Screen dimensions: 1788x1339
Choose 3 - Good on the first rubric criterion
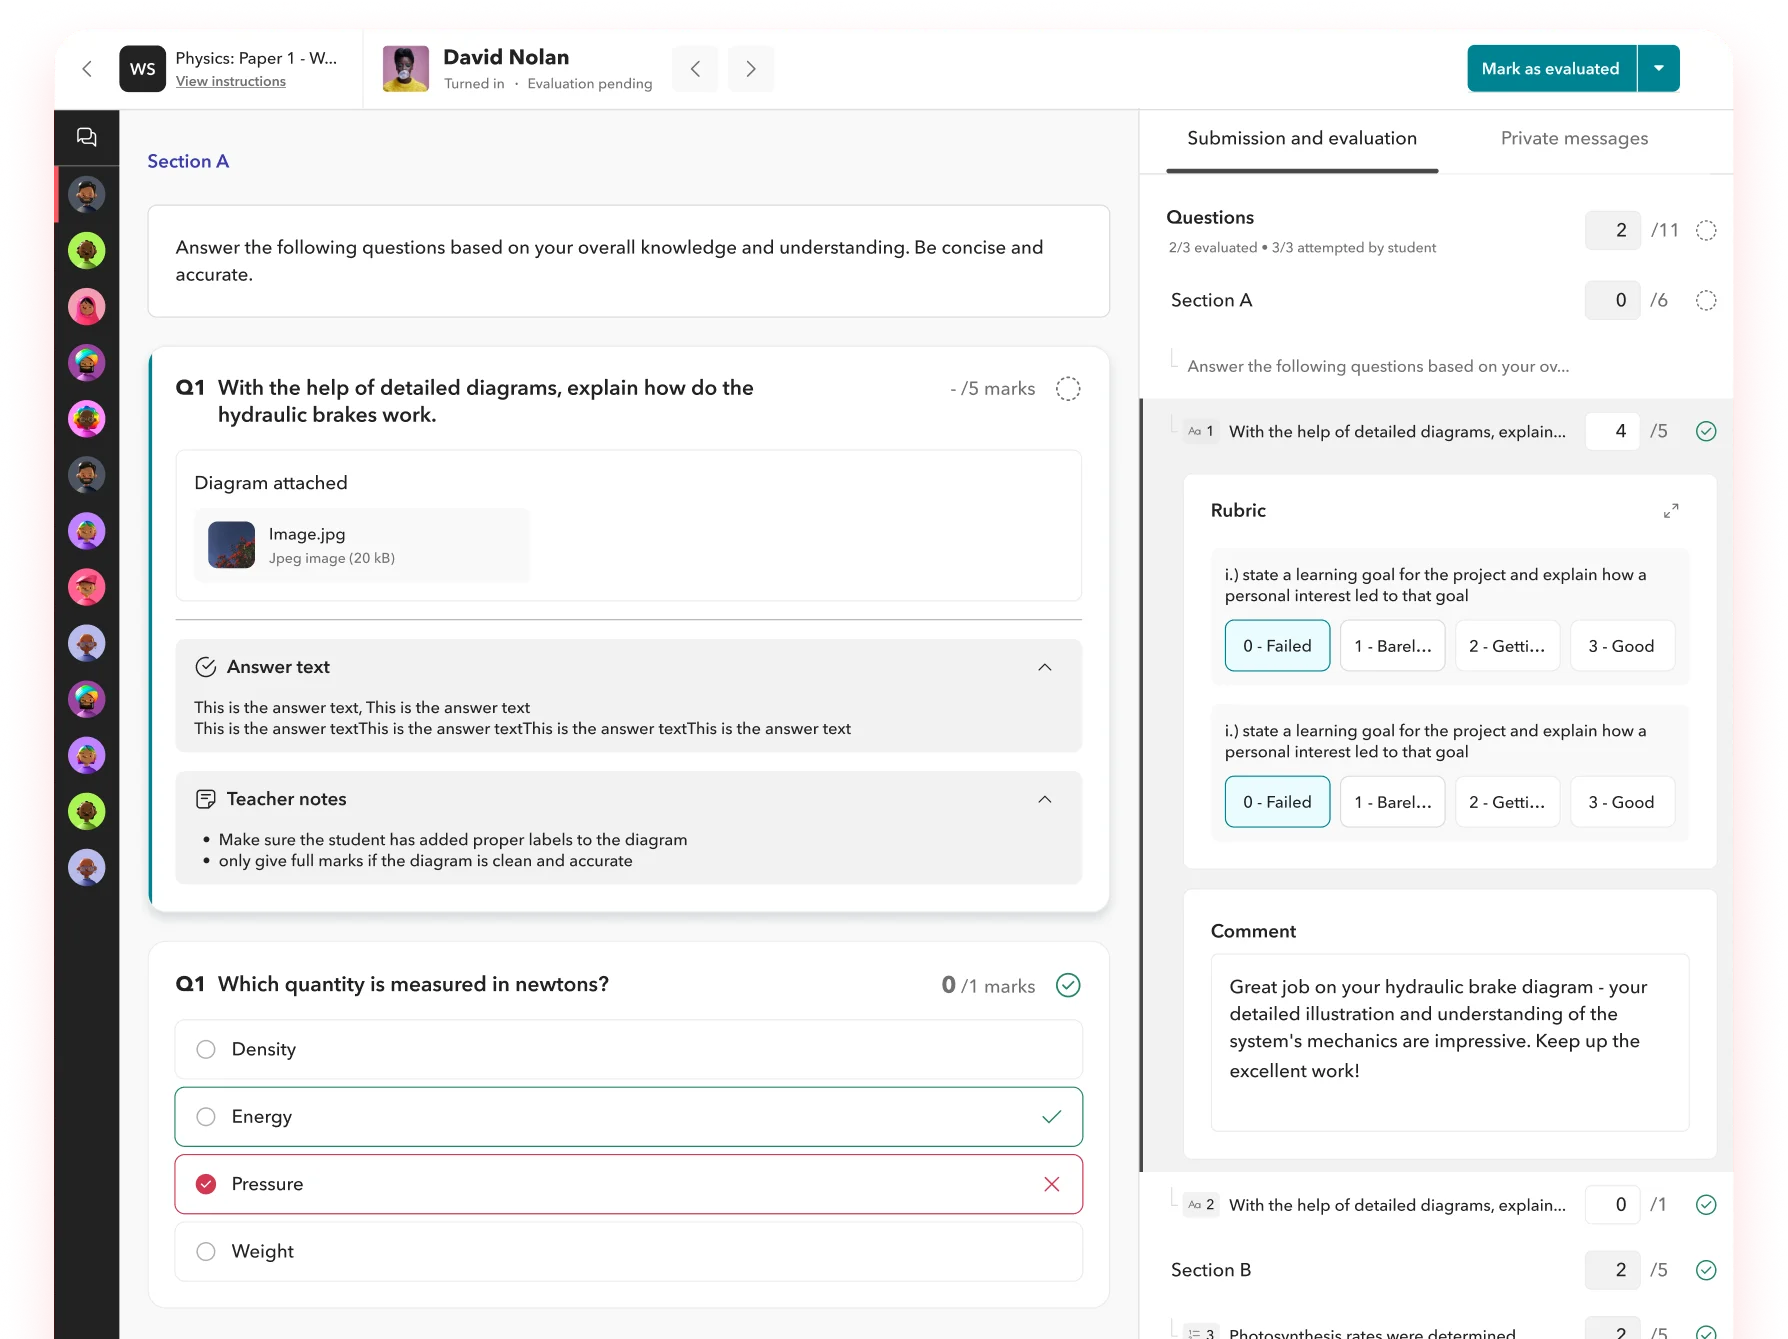click(1622, 645)
